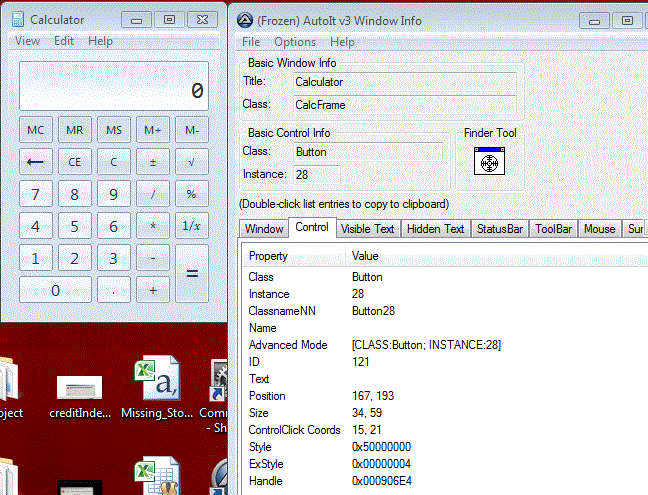
Task: Select the ControlClick Coords value 15, 21
Action: pyautogui.click(x=366, y=430)
